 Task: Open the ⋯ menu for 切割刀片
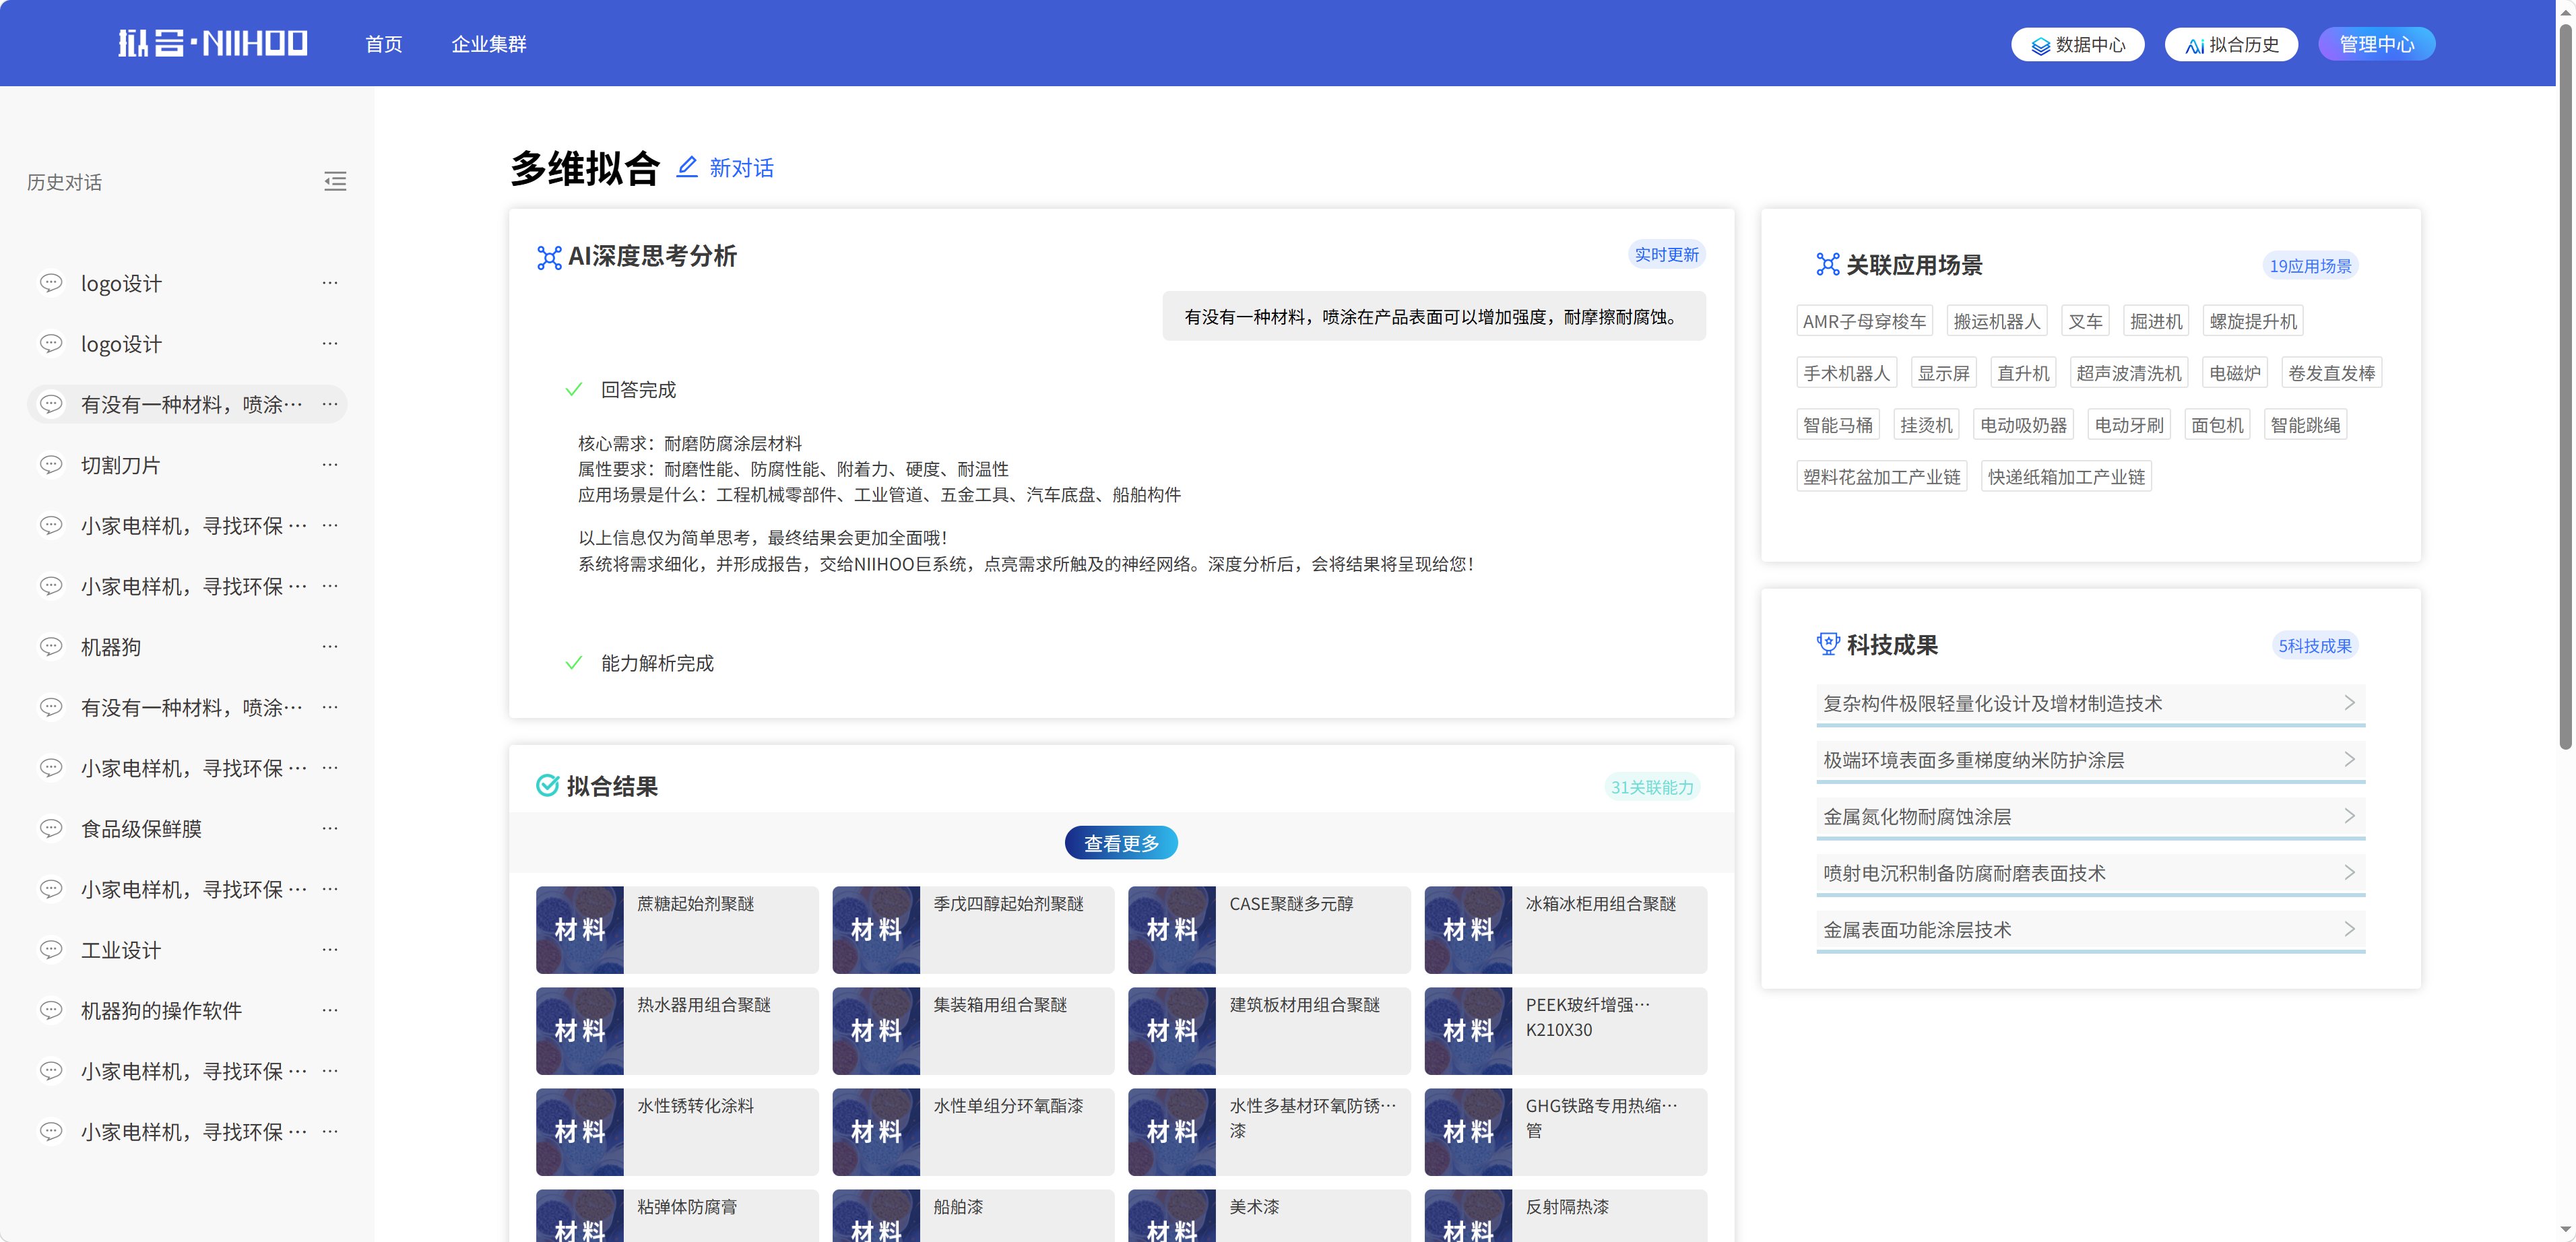(x=330, y=464)
